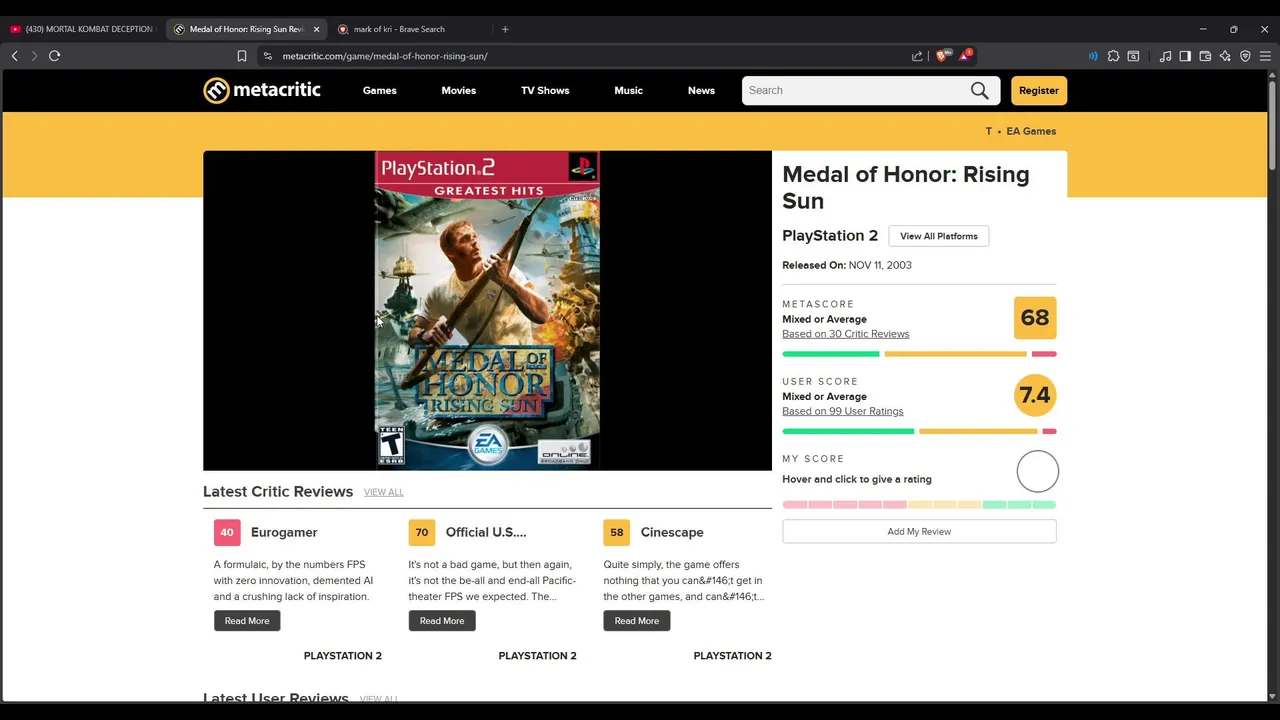Click the release date NOV 11, 2003

[880, 265]
